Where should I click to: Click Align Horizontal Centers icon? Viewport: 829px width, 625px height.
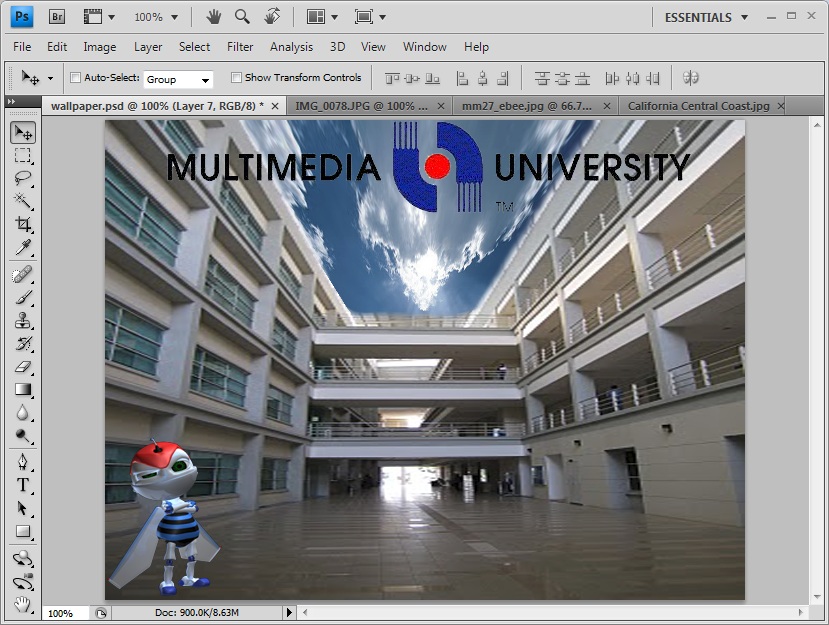[x=483, y=79]
